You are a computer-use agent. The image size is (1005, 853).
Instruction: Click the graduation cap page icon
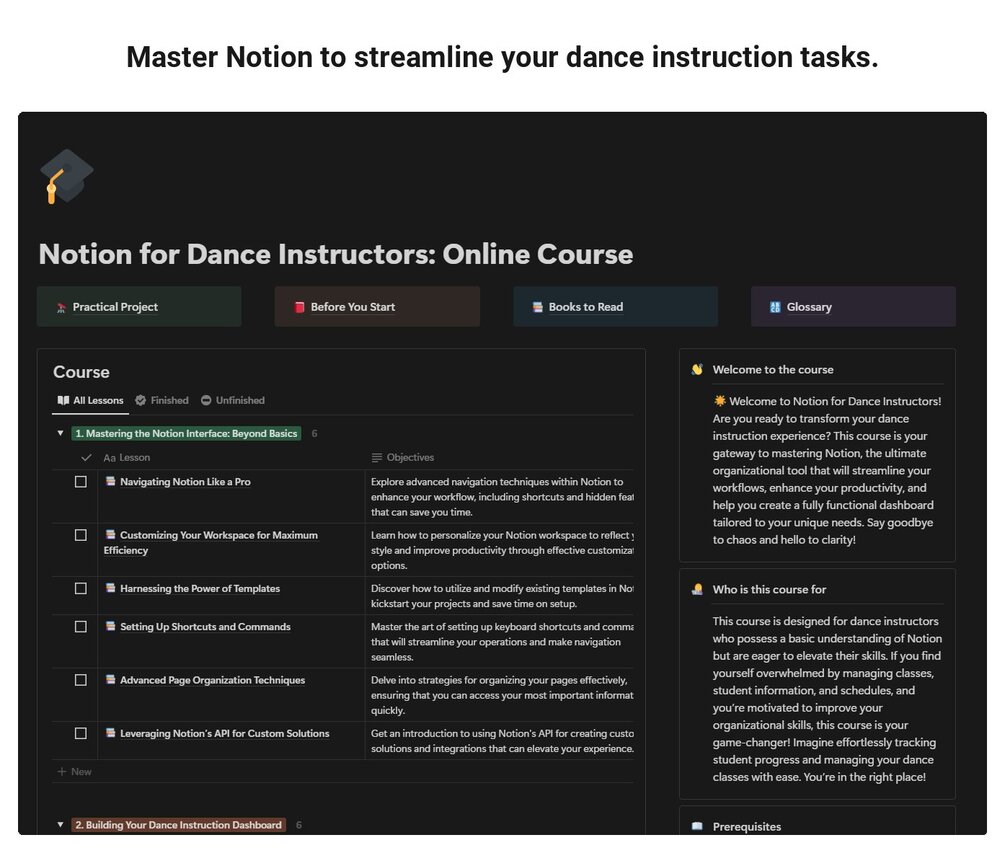(x=66, y=176)
